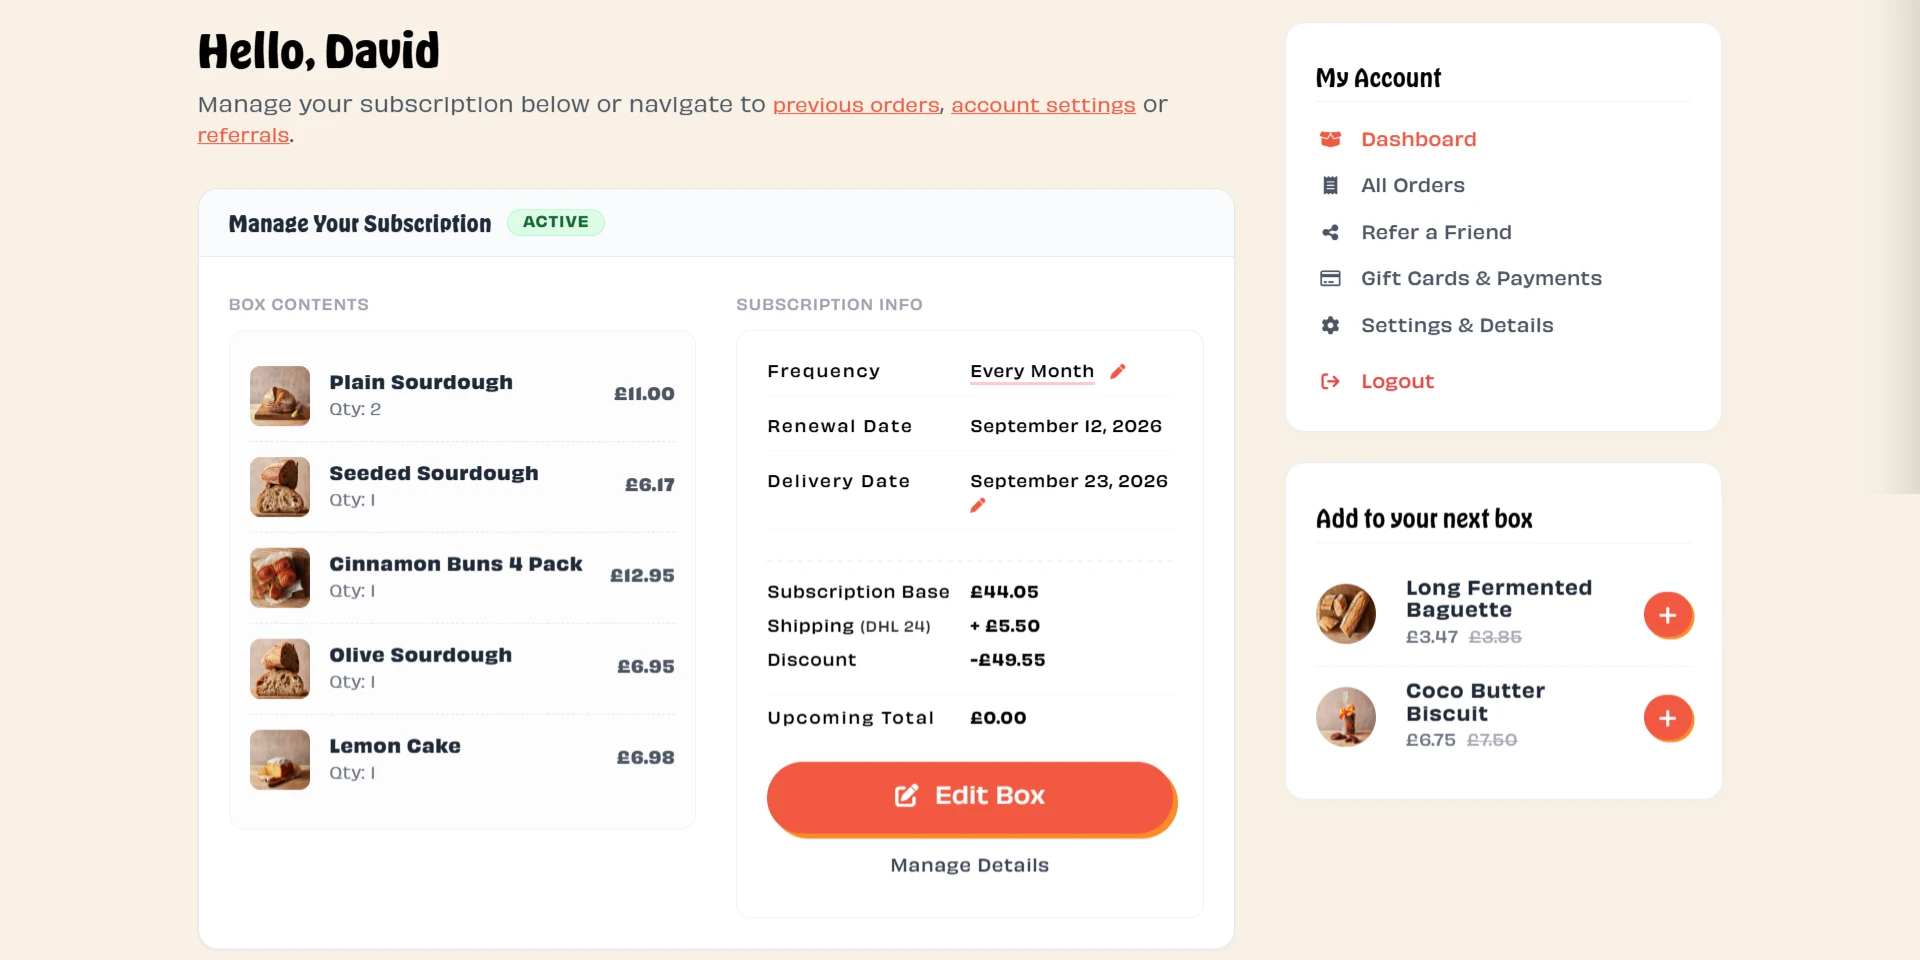Click the Cinnamon Buns 4 Pack thumbnail
The image size is (1920, 960).
click(280, 578)
